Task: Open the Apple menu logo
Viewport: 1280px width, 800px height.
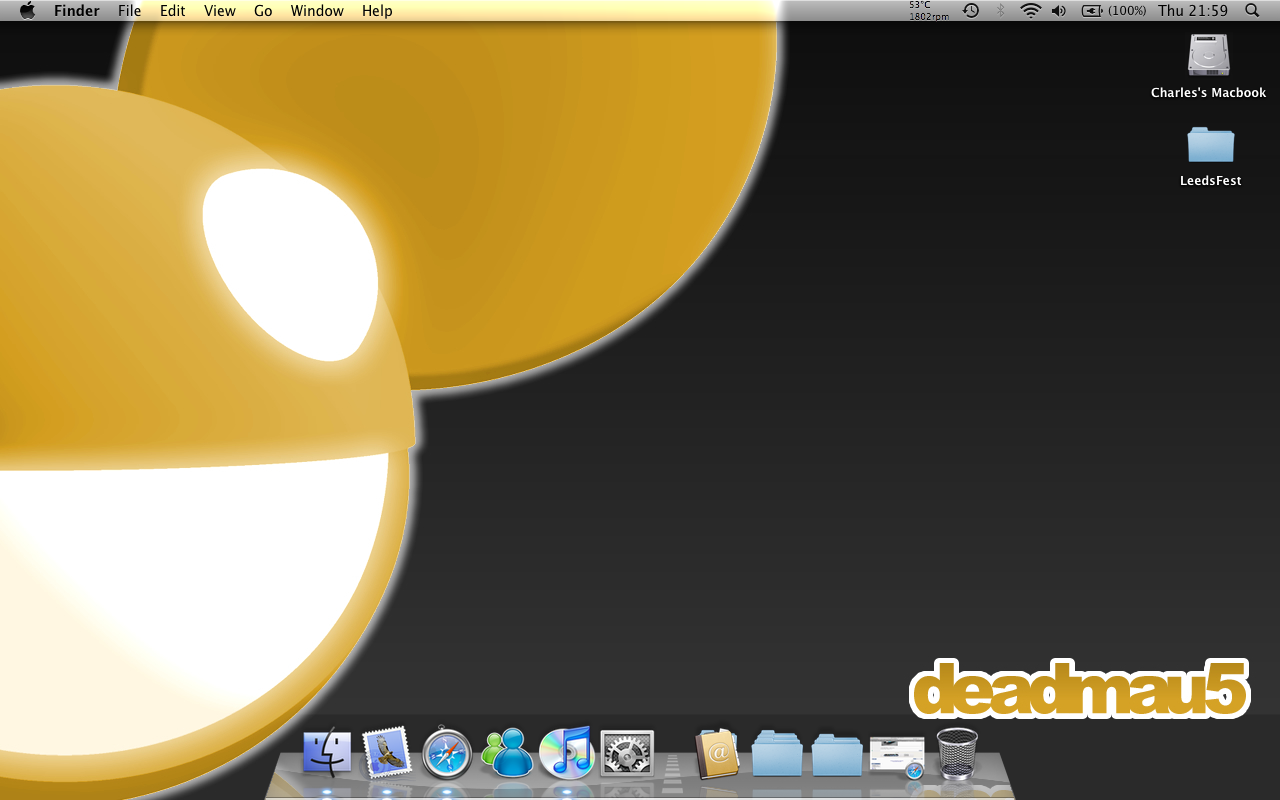Action: point(27,10)
